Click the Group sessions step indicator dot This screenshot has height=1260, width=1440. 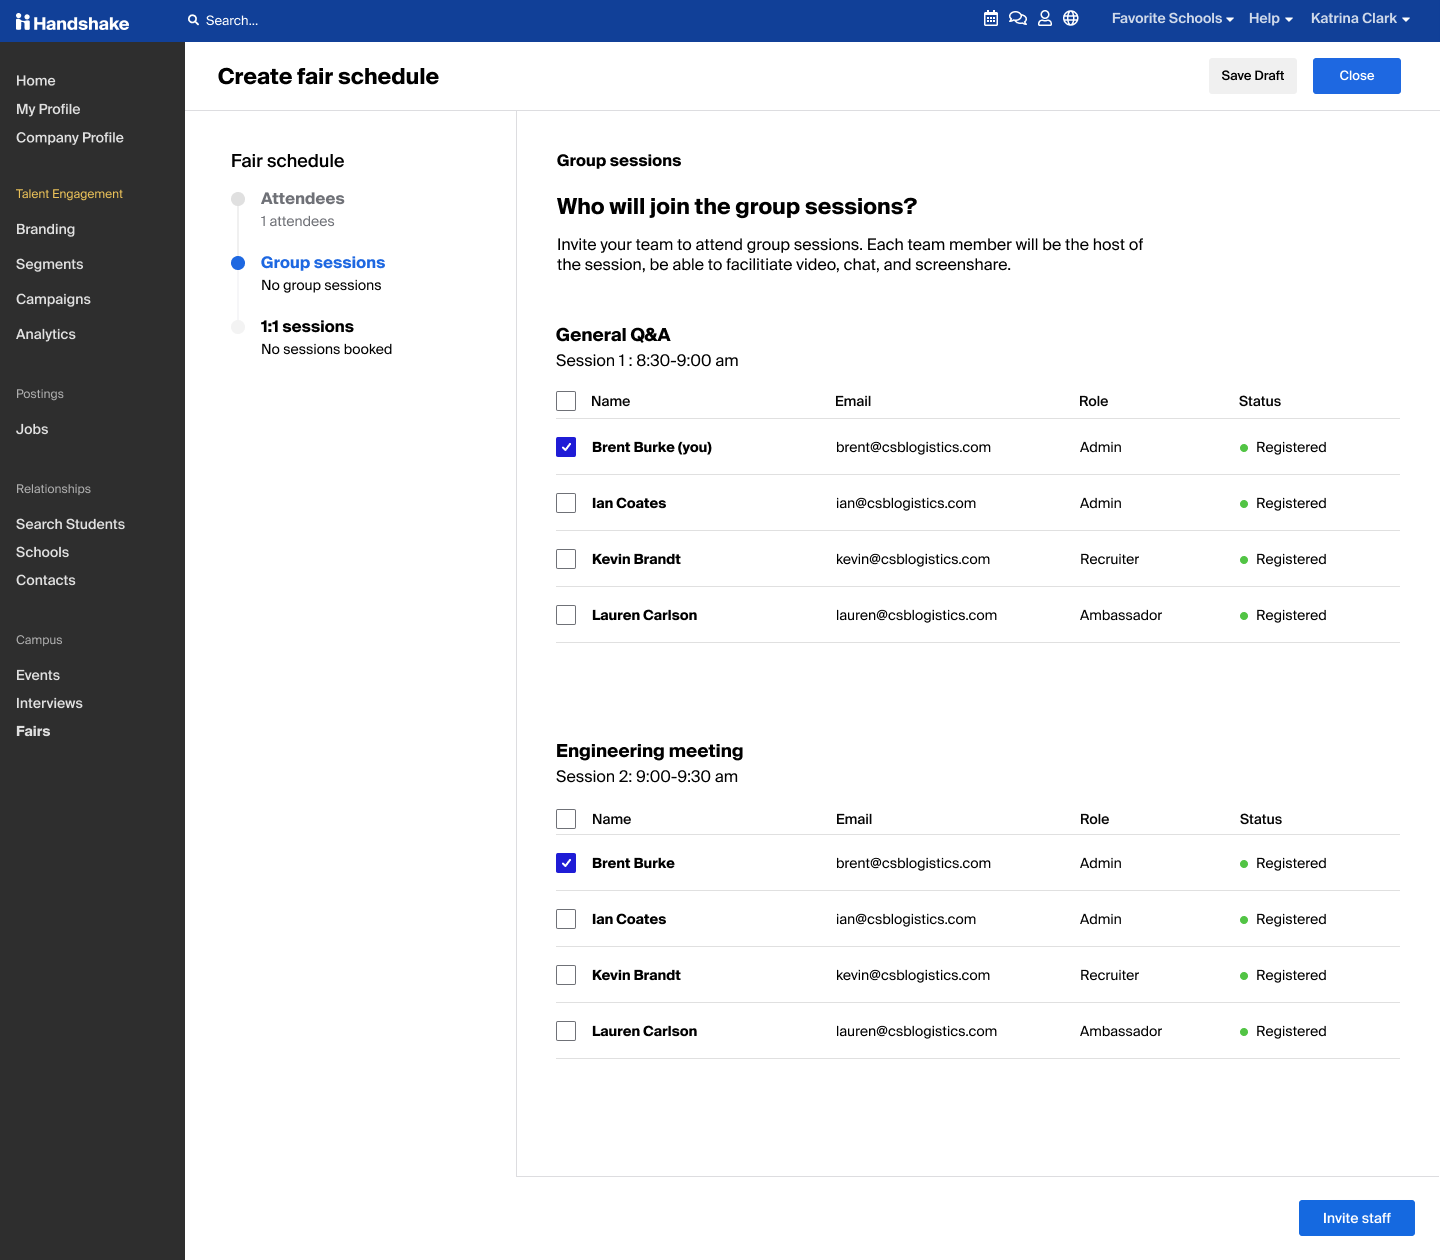(x=238, y=263)
